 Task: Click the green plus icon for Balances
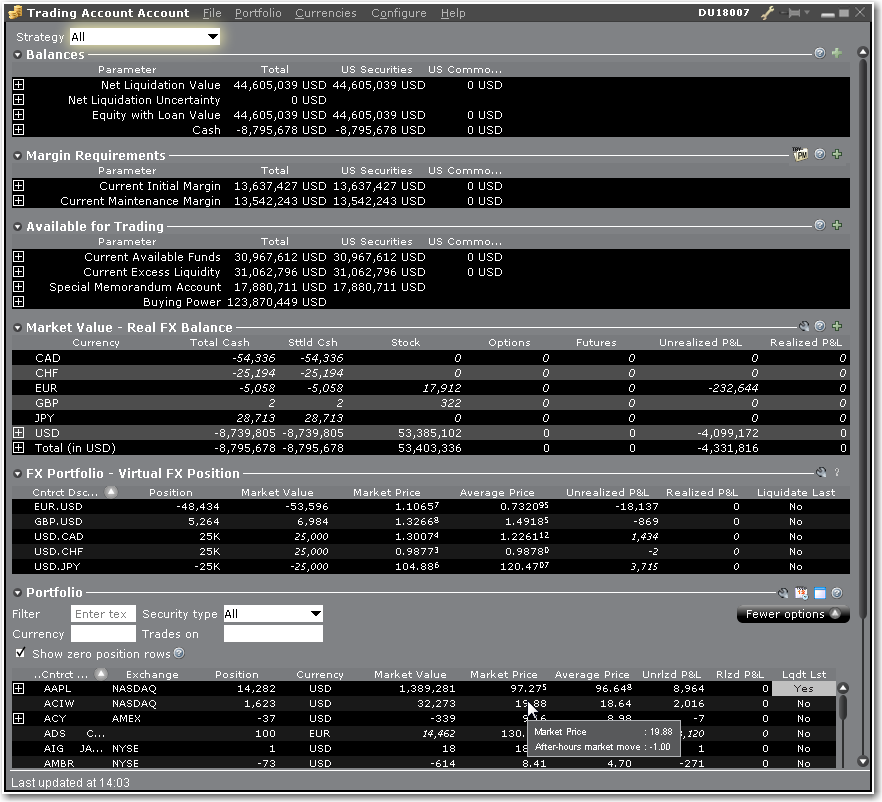(x=837, y=53)
